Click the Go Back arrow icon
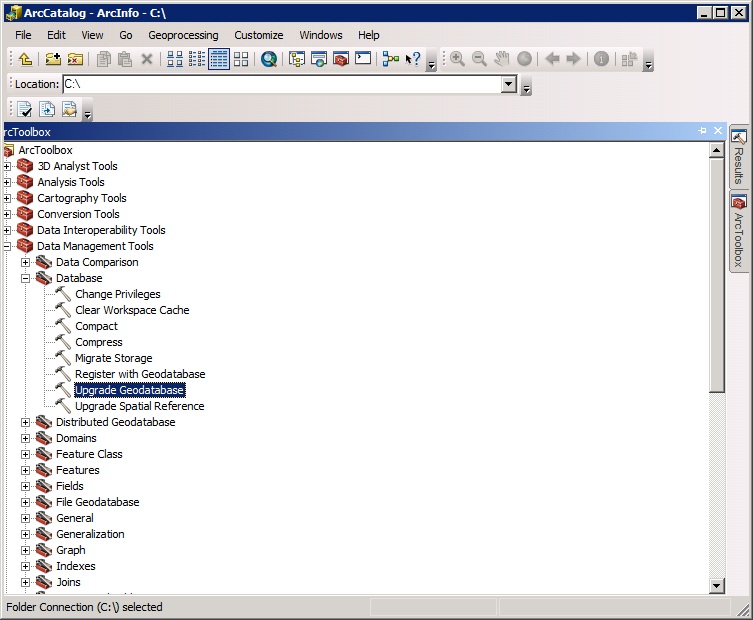This screenshot has height=620, width=753. click(552, 59)
